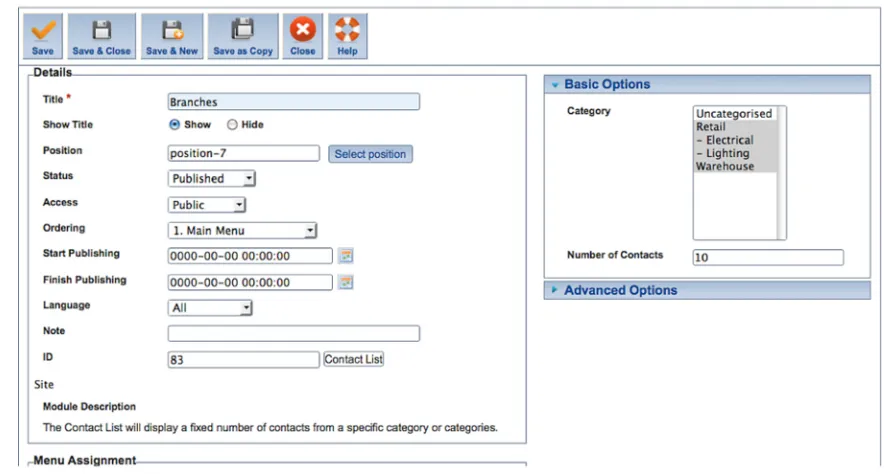
Task: Click the Select position button
Action: 370,154
